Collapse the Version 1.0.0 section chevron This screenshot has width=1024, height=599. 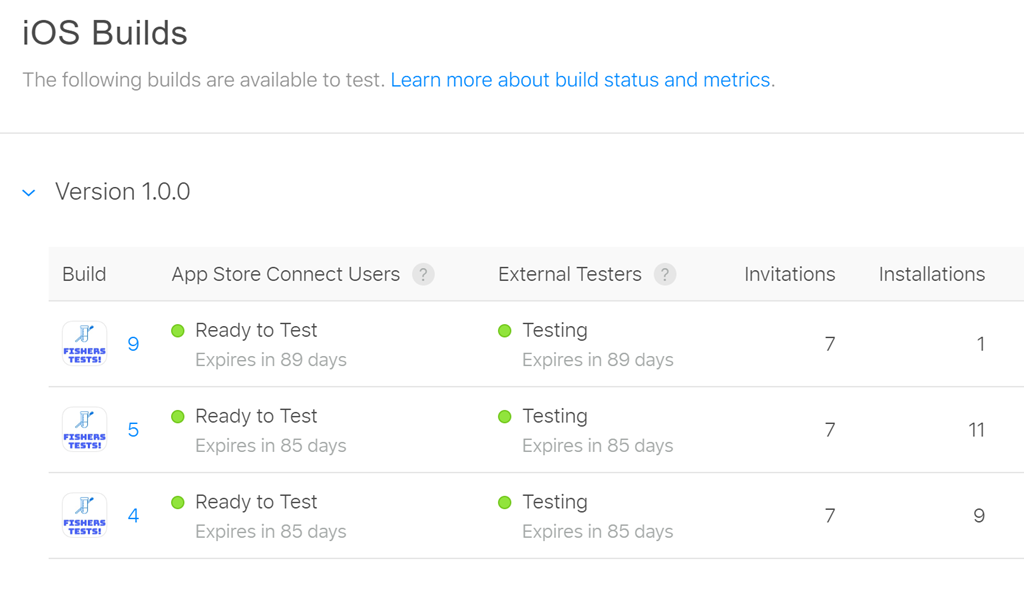[29, 192]
